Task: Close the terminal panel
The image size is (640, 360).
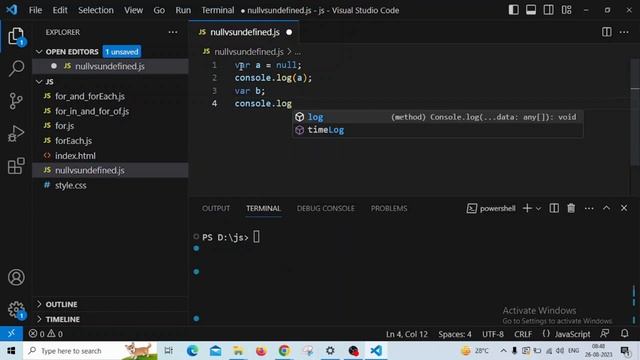Action: pos(624,208)
